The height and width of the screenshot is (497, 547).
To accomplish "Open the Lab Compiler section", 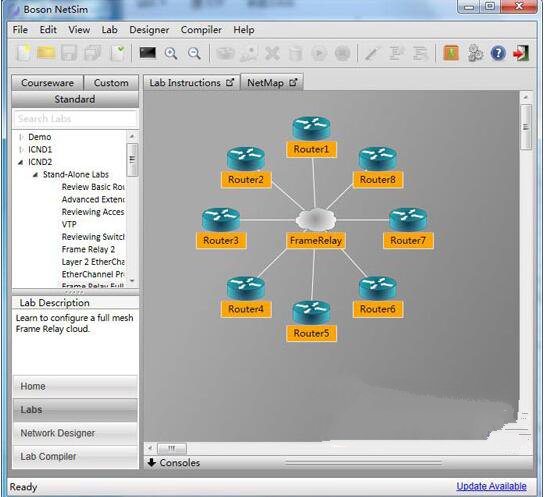I will [x=75, y=457].
